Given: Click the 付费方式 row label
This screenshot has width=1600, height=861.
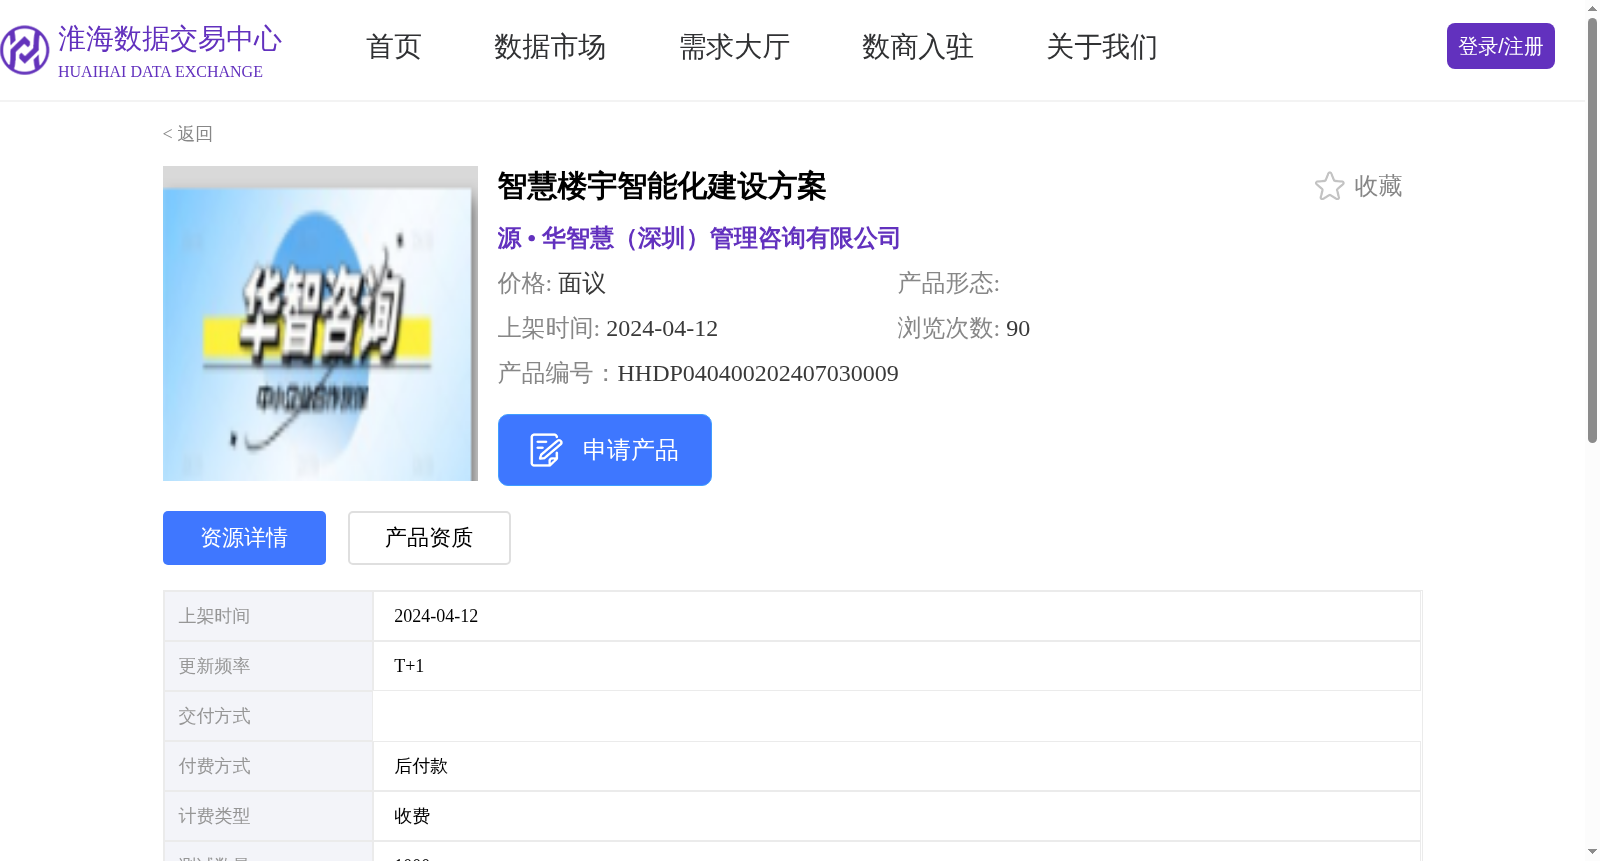Looking at the screenshot, I should click(x=214, y=766).
